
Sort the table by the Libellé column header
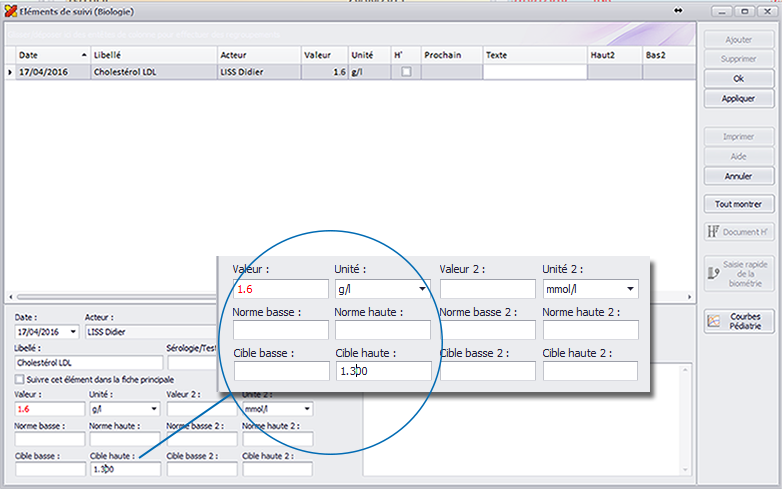pyautogui.click(x=152, y=55)
